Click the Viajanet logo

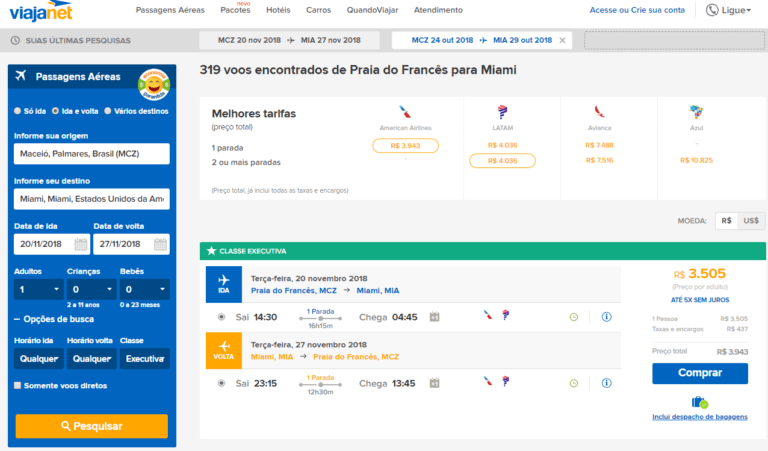41,11
